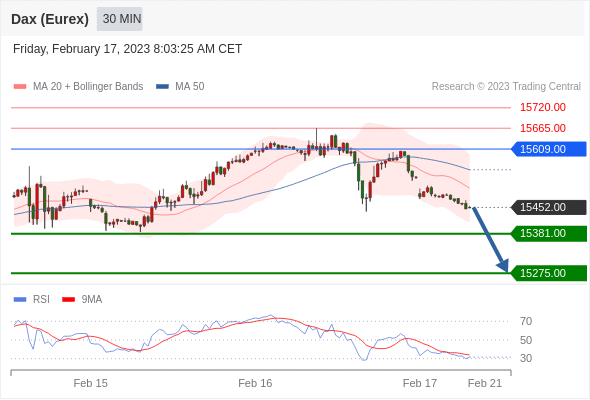Select the chart date and time text
This screenshot has width=590, height=400.
click(127, 49)
